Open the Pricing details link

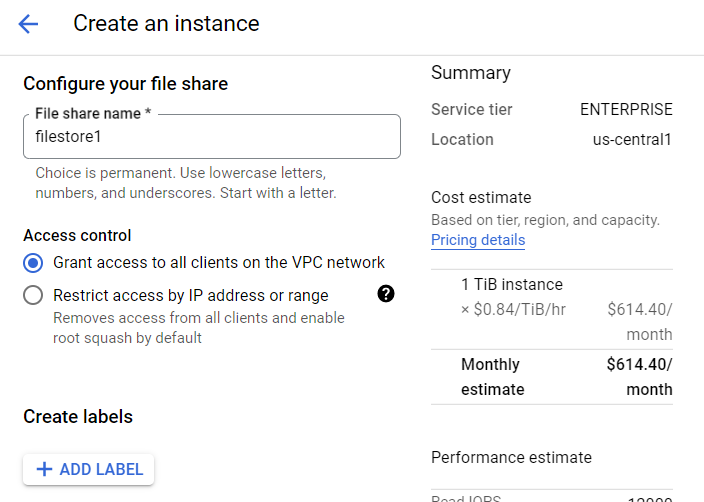pos(478,240)
